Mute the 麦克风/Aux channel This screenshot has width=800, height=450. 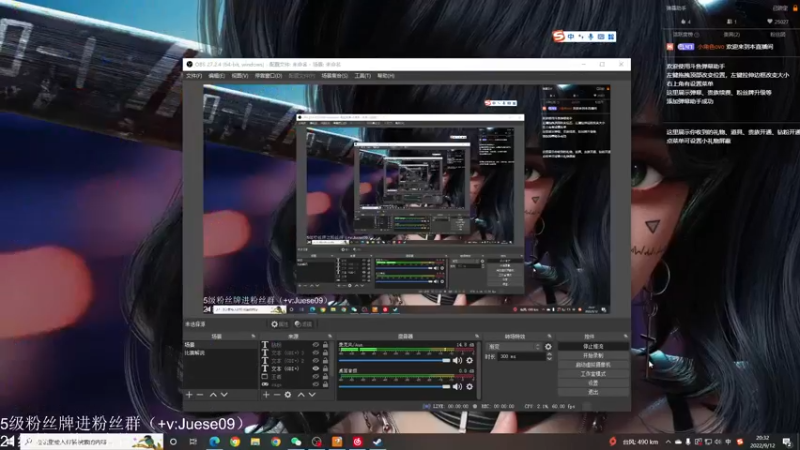click(458, 360)
